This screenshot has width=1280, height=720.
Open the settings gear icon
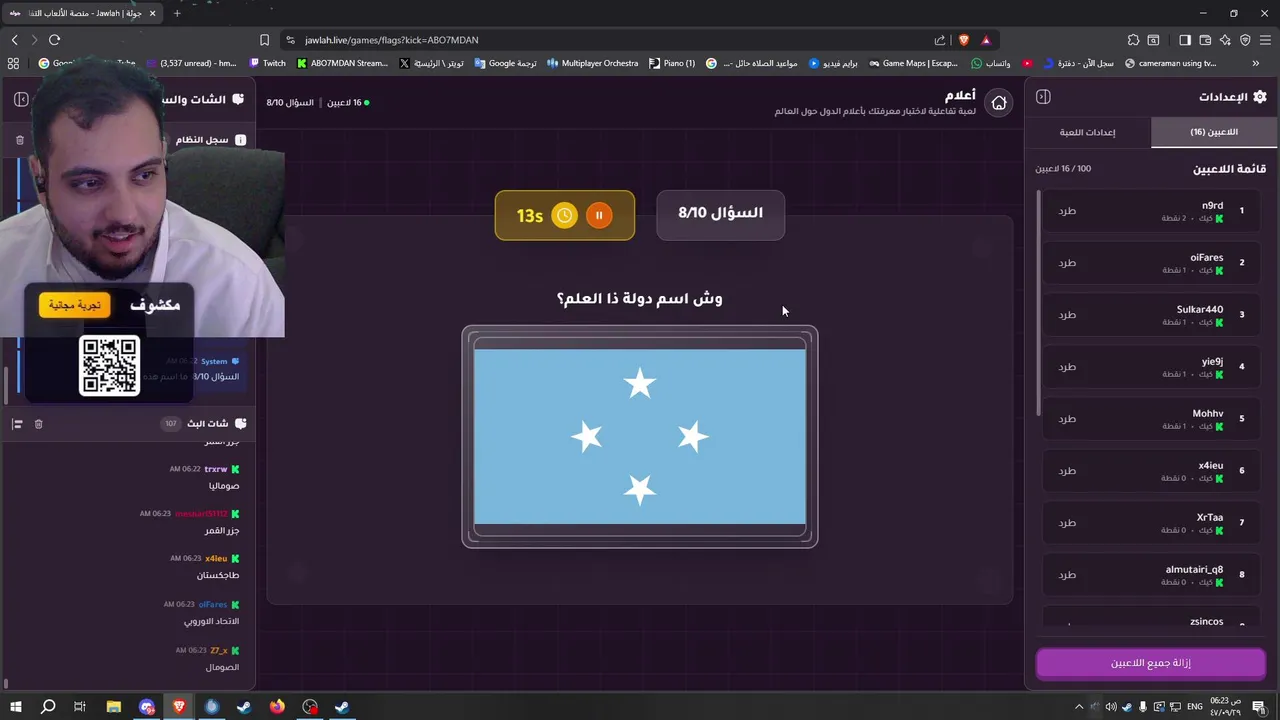click(1259, 97)
